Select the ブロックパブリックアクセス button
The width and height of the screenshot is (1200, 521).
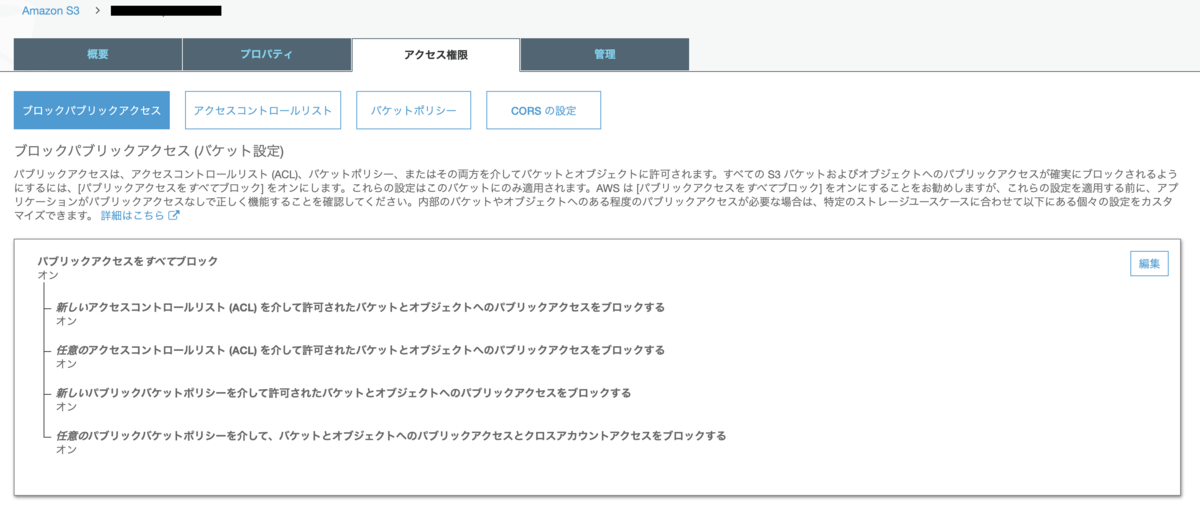tap(92, 111)
